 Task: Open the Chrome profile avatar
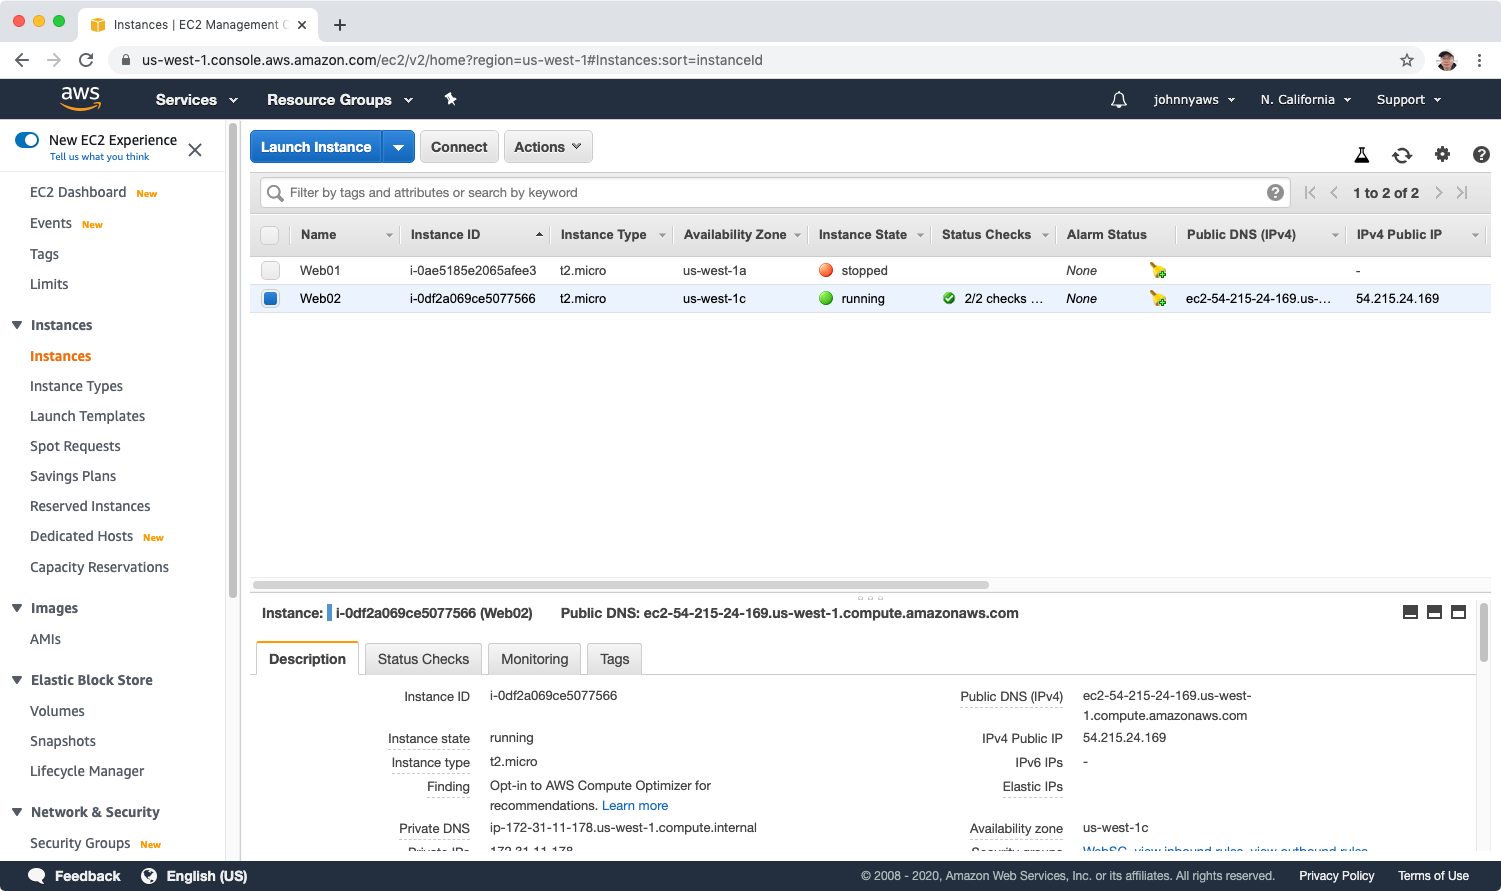coord(1446,60)
